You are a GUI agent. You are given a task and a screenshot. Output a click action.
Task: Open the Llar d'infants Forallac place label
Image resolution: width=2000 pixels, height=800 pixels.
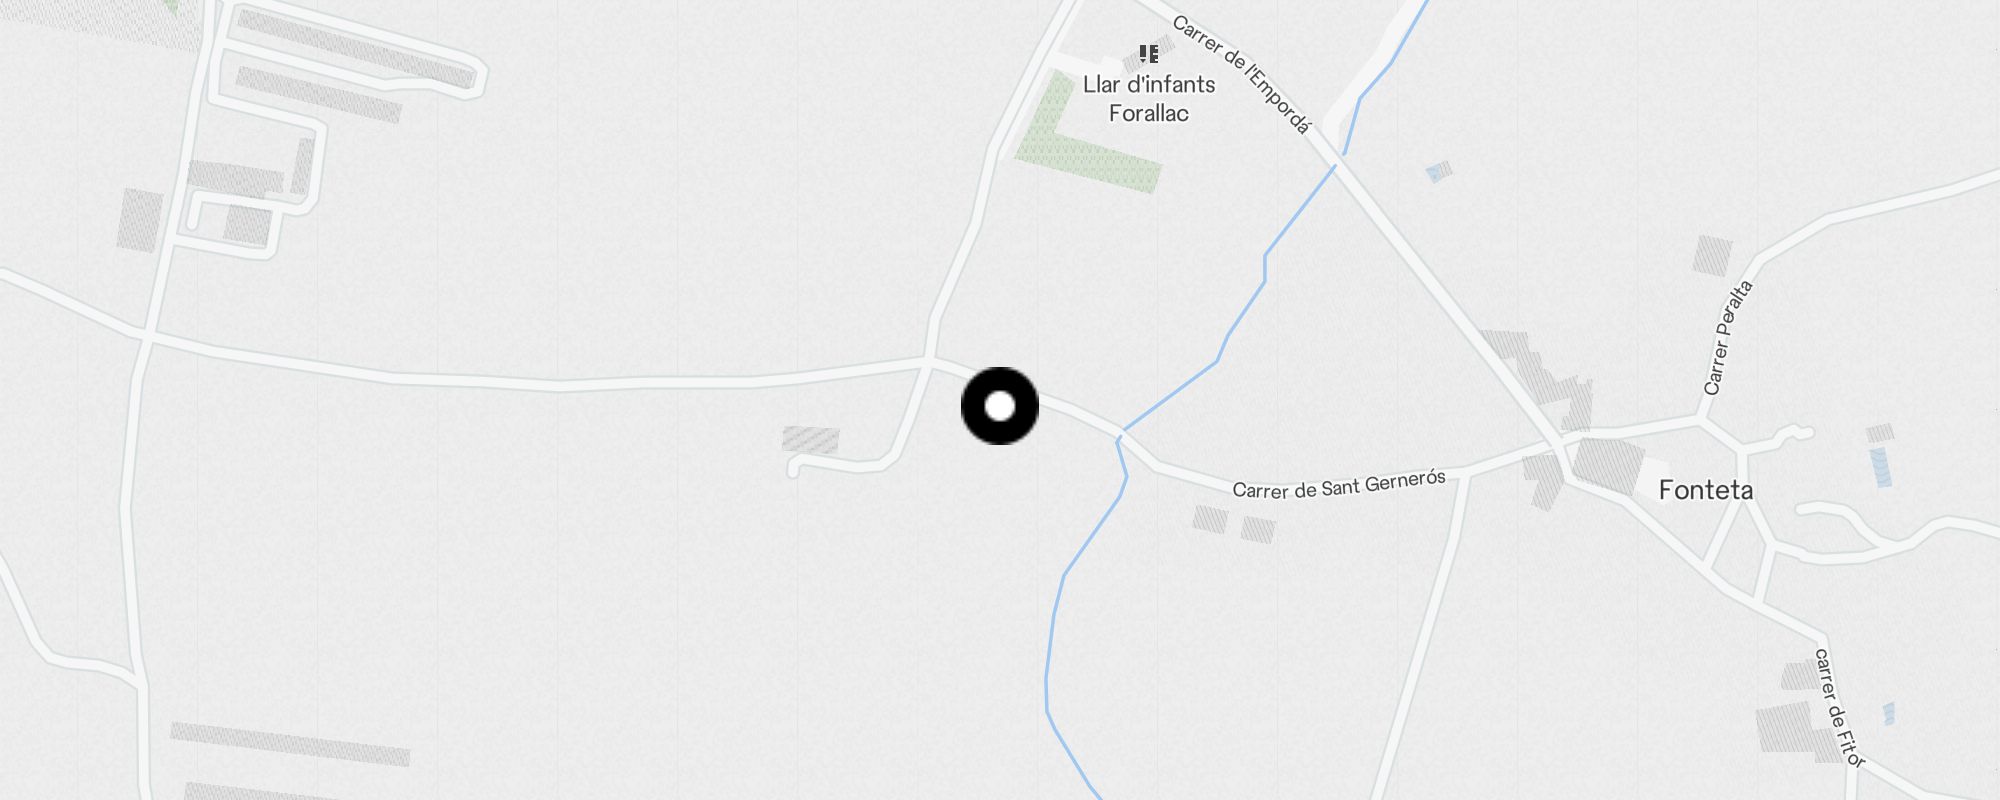pyautogui.click(x=1149, y=98)
